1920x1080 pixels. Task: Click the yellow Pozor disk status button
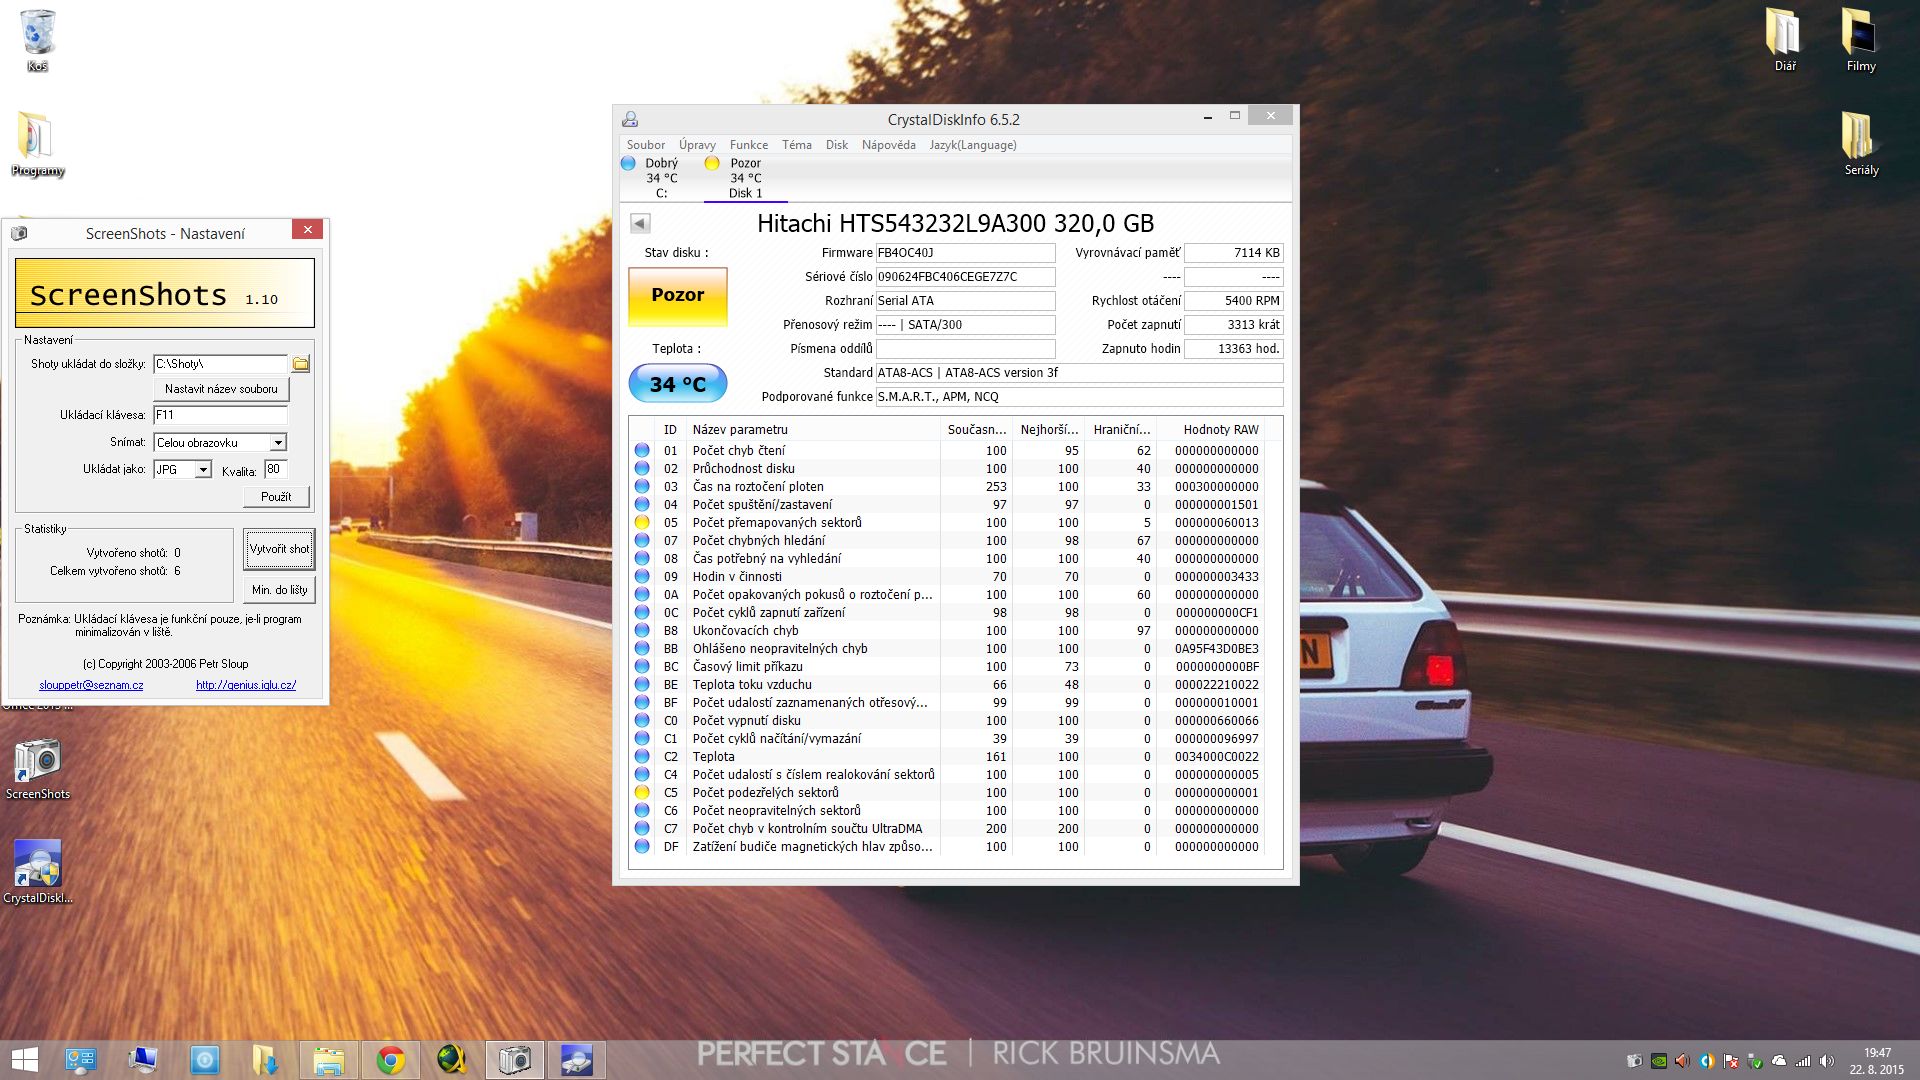(x=677, y=295)
